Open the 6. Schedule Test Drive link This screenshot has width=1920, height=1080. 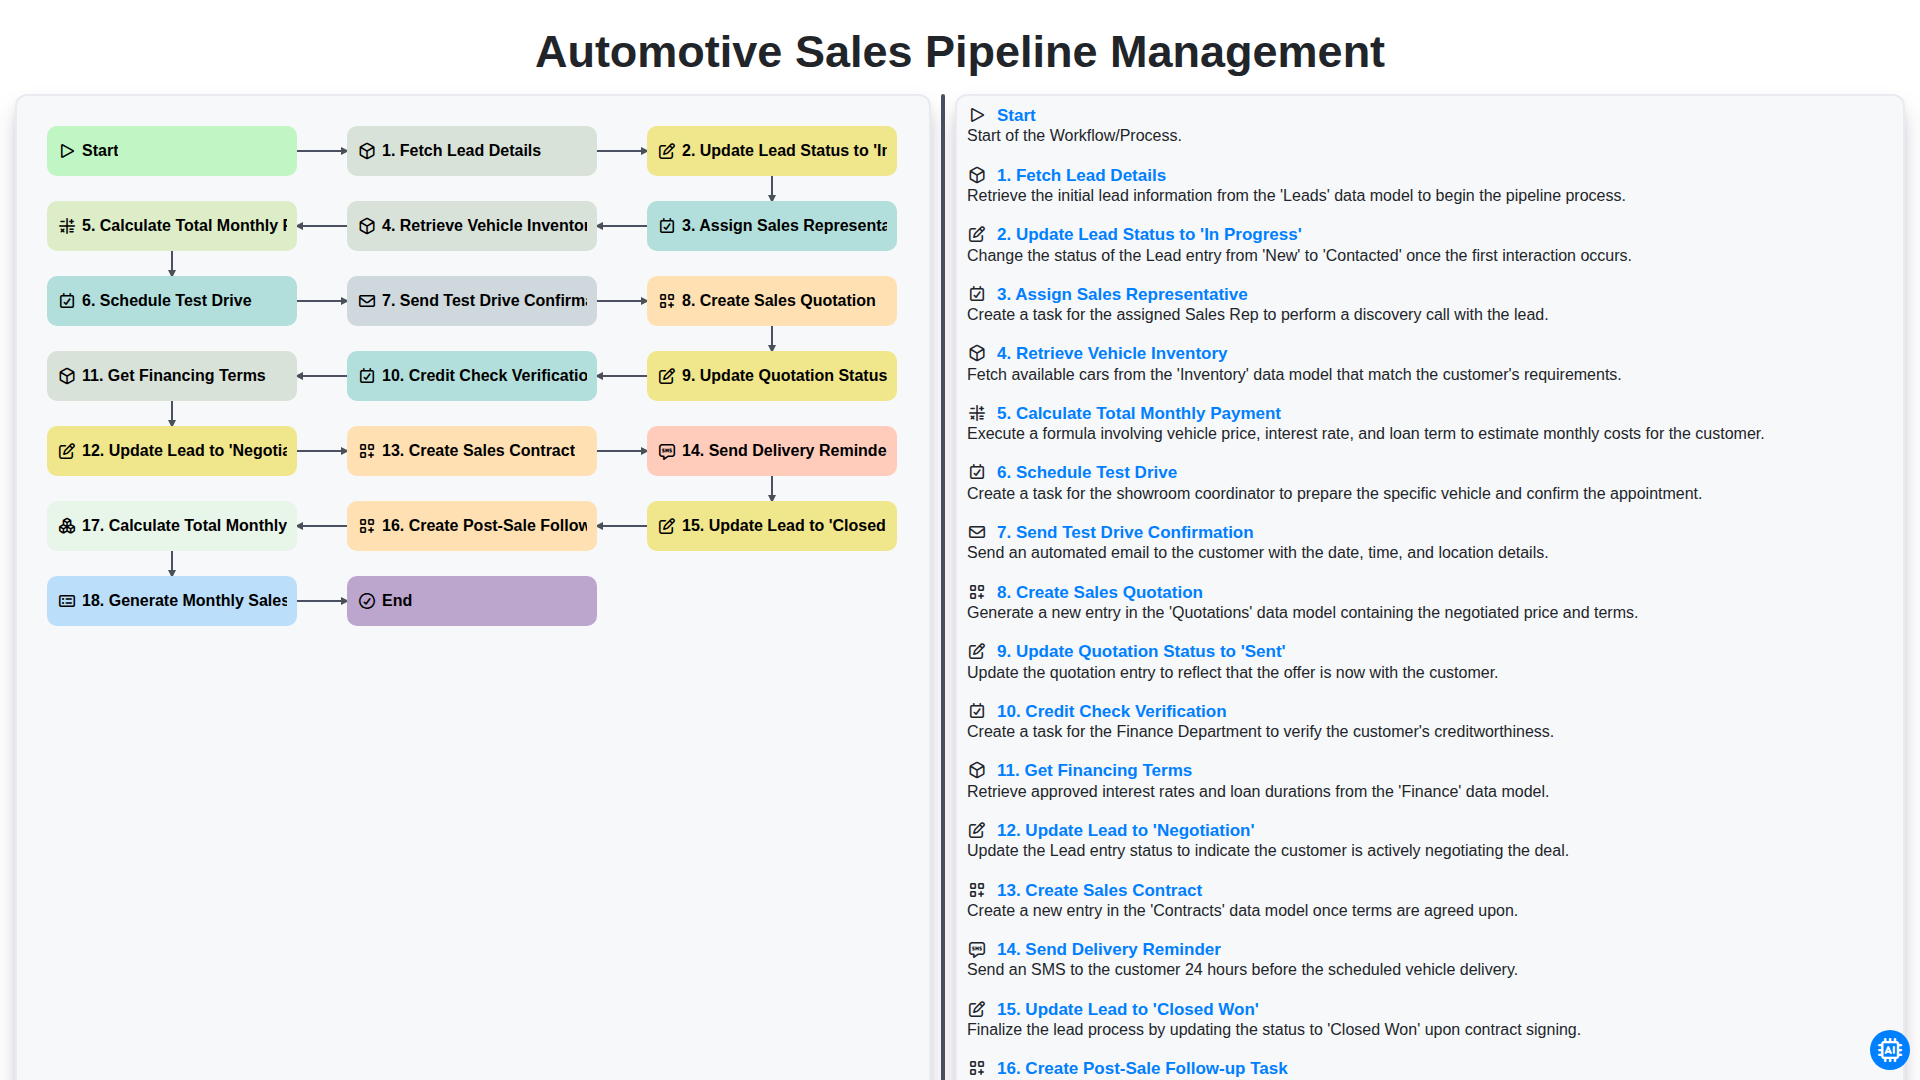pos(1087,472)
